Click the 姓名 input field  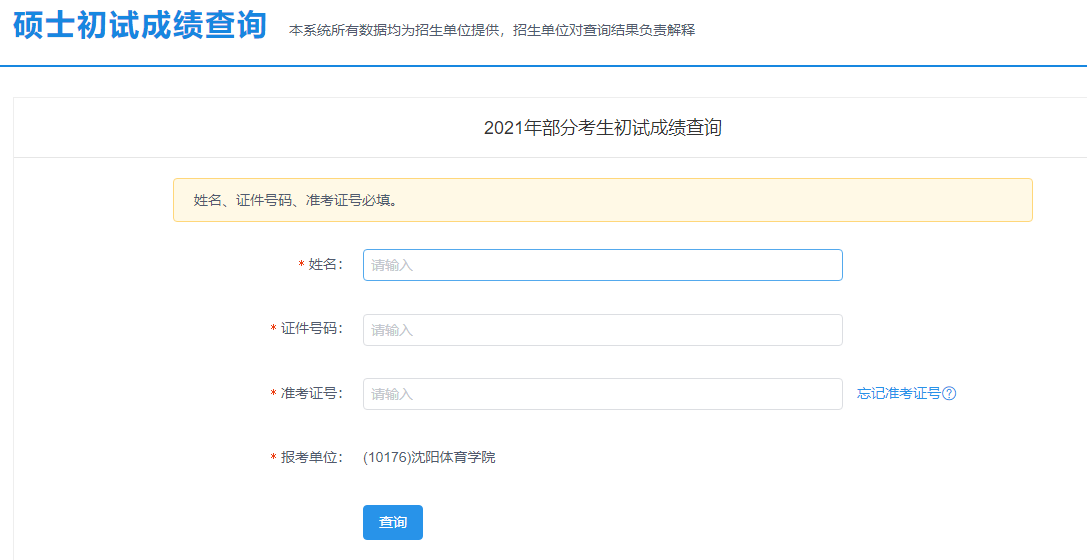(x=602, y=265)
